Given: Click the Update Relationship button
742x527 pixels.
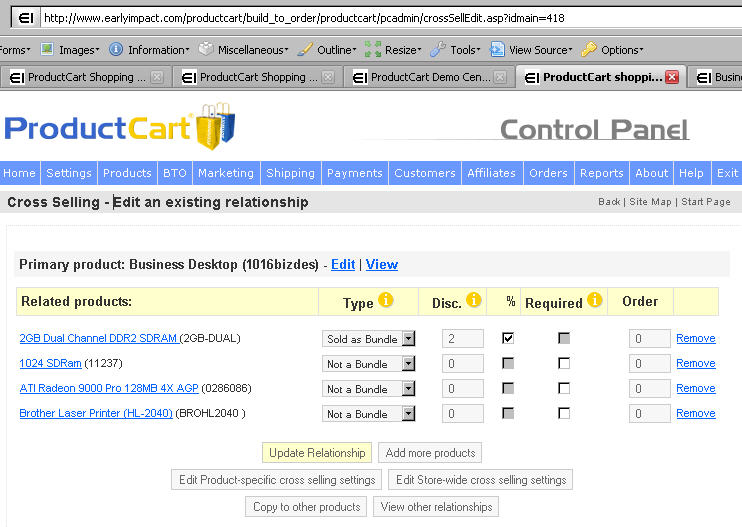Looking at the screenshot, I should point(317,453).
